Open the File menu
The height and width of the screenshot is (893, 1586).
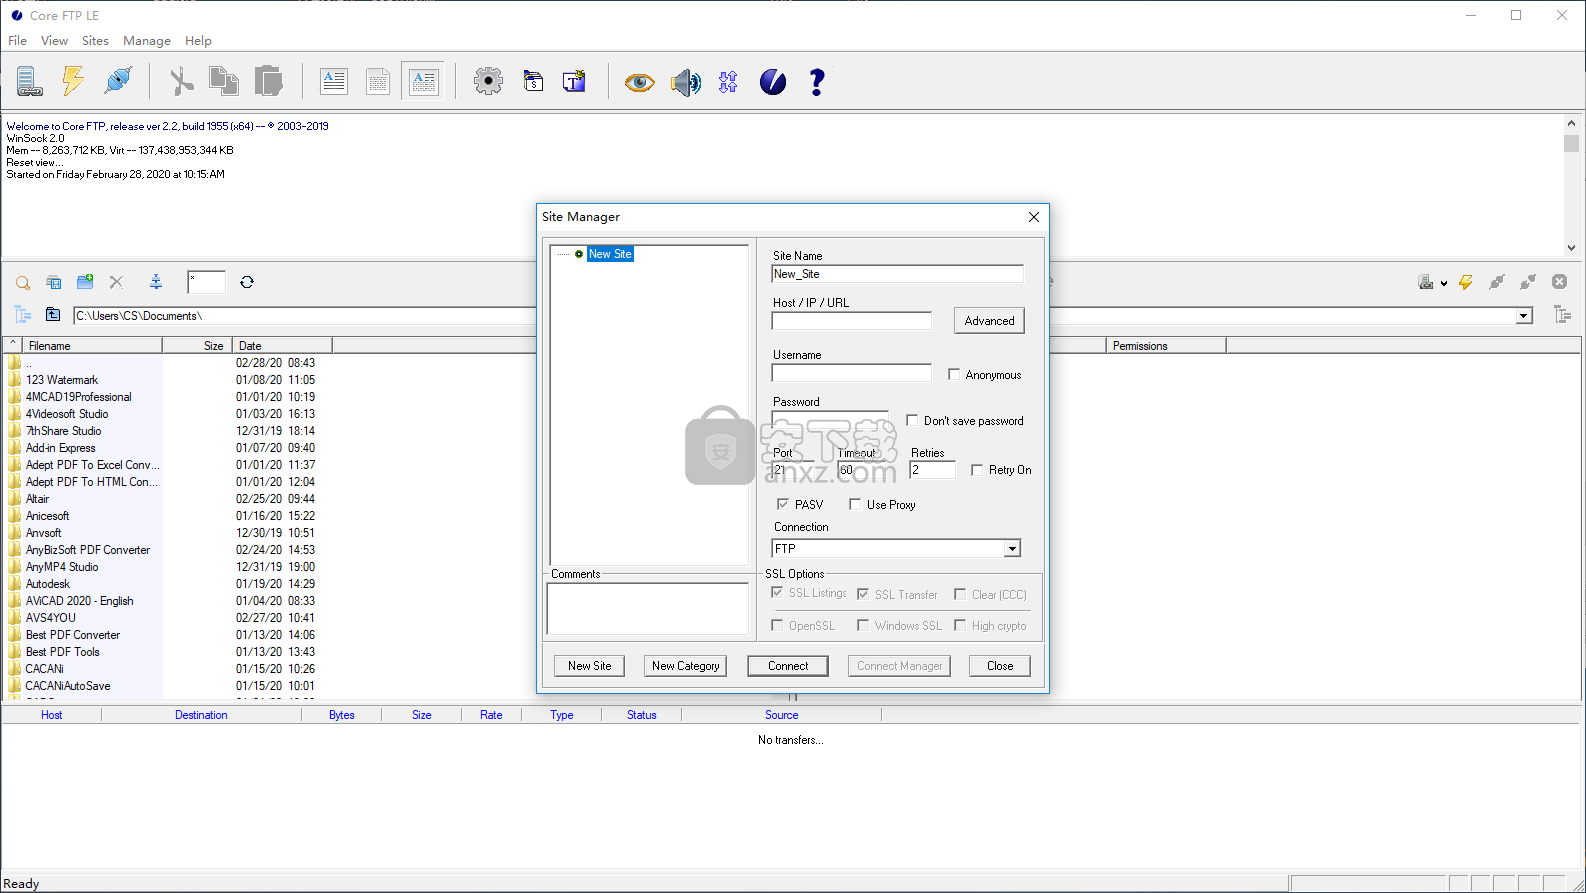(18, 41)
